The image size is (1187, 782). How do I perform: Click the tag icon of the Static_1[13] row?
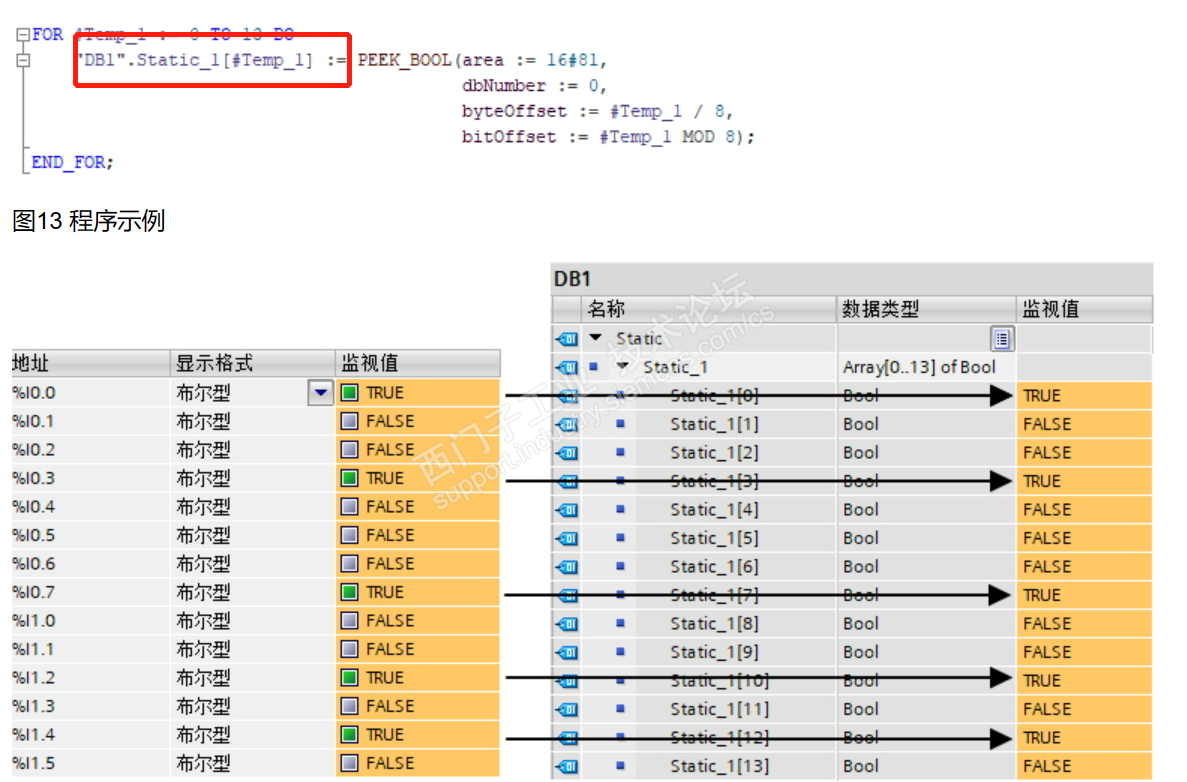tap(567, 766)
